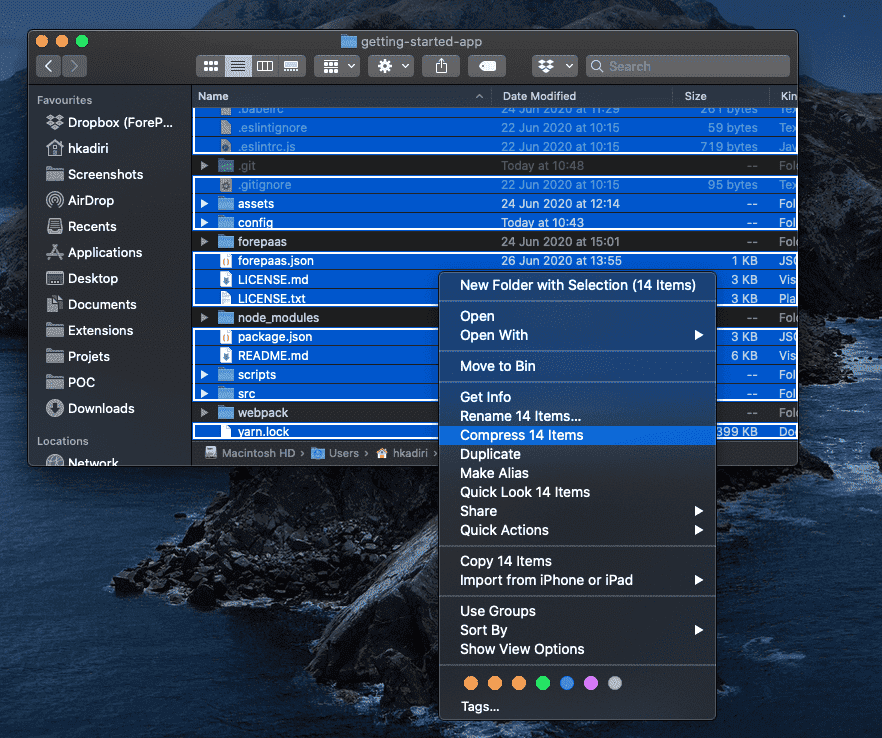Viewport: 882px width, 738px height.
Task: Open Downloads in the sidebar
Action: (x=91, y=408)
